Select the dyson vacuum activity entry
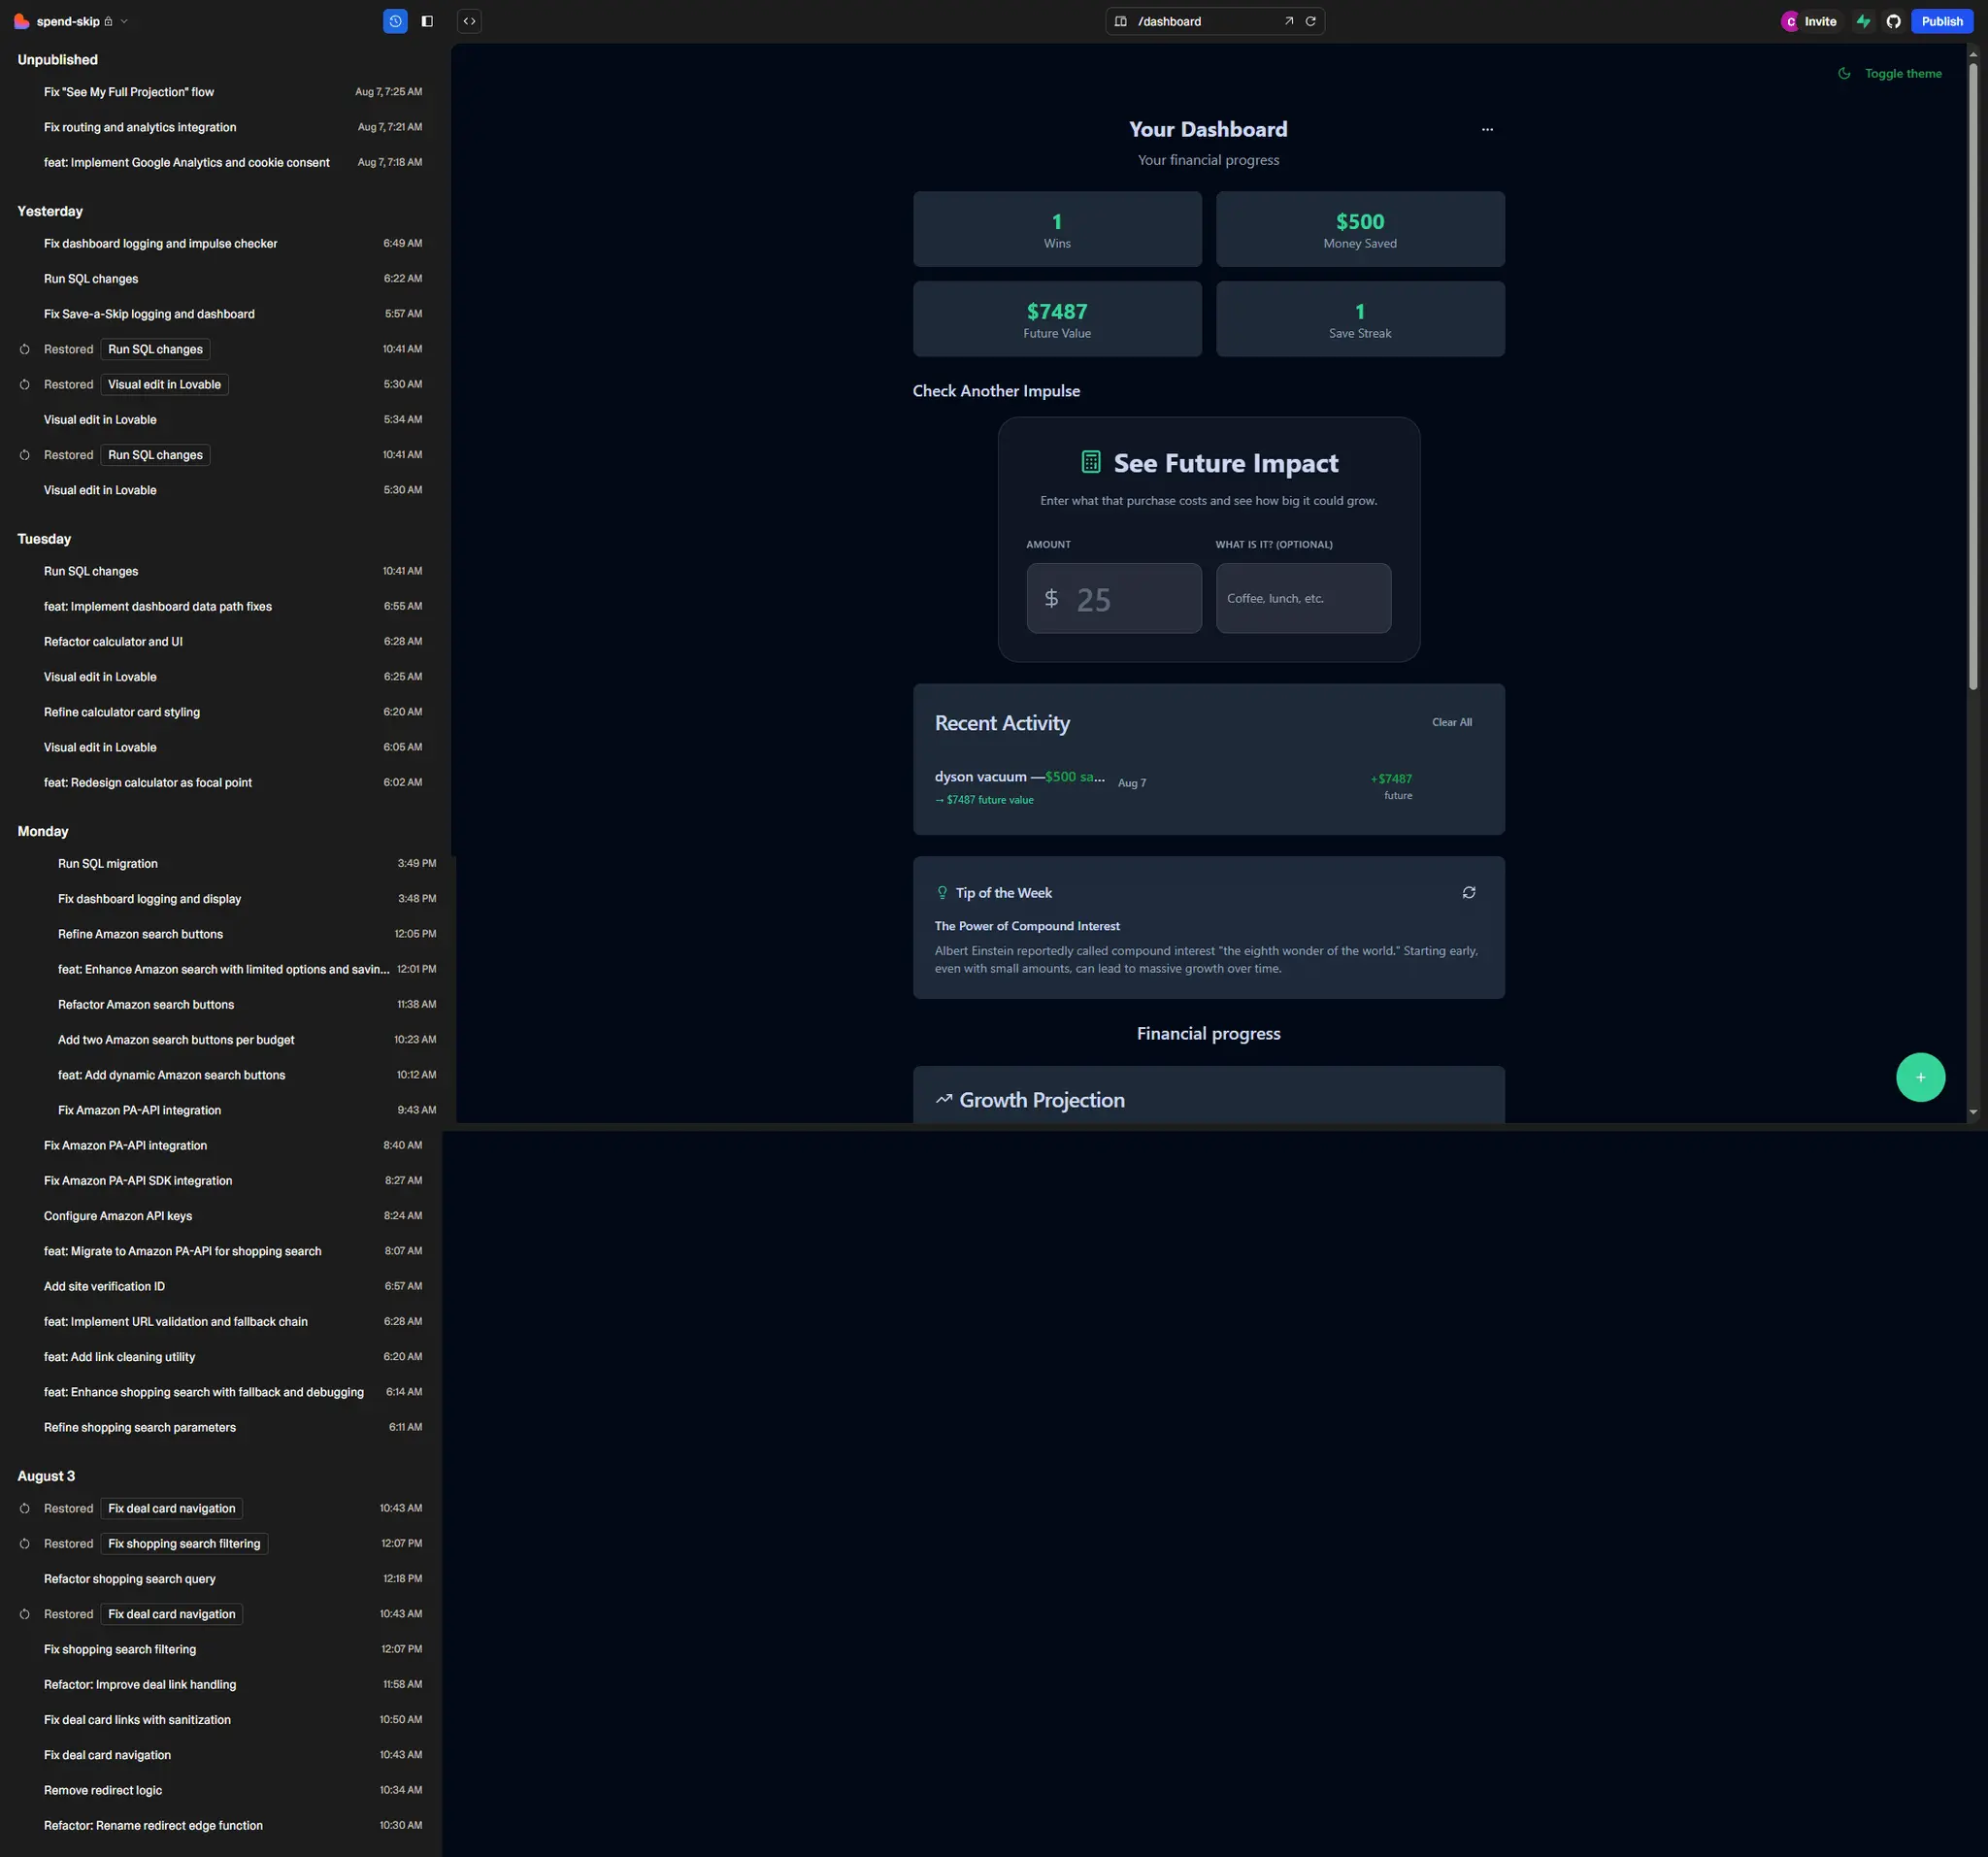This screenshot has height=1857, width=1988. (x=1208, y=786)
